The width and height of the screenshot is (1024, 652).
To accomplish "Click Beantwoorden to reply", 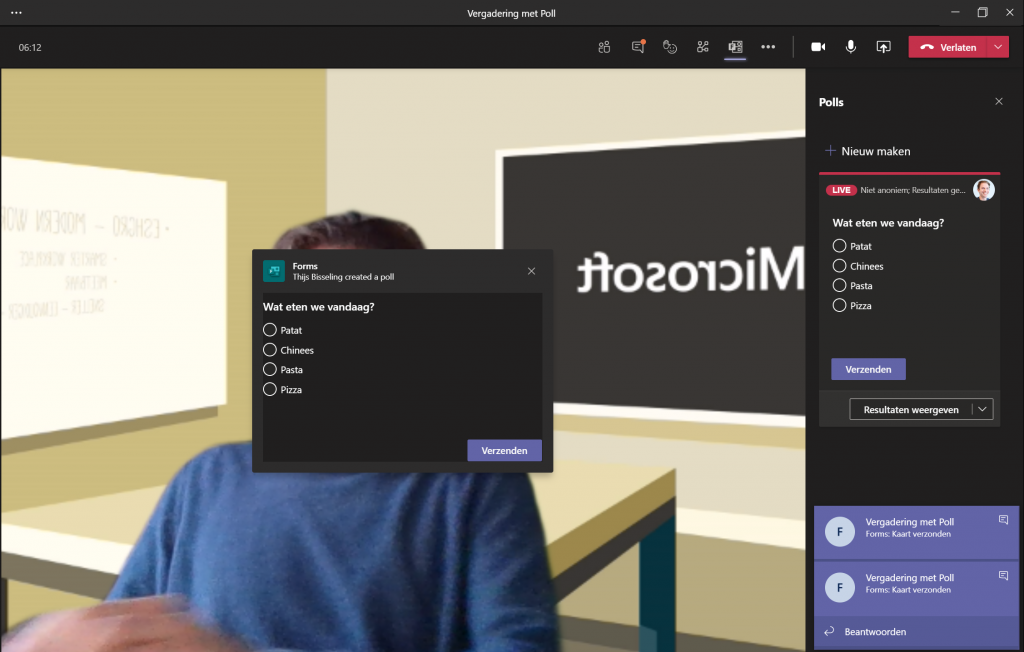I will tap(916, 632).
